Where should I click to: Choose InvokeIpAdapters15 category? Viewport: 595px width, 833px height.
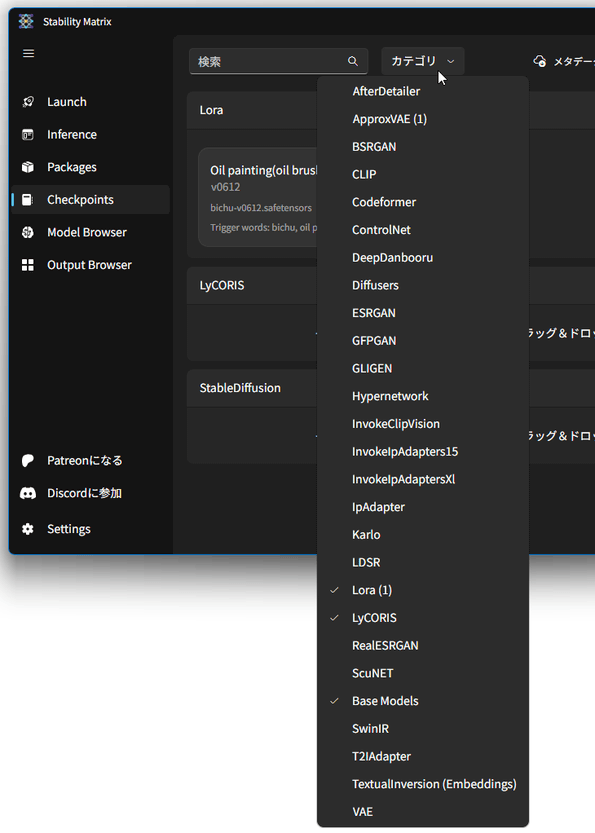tap(423, 452)
